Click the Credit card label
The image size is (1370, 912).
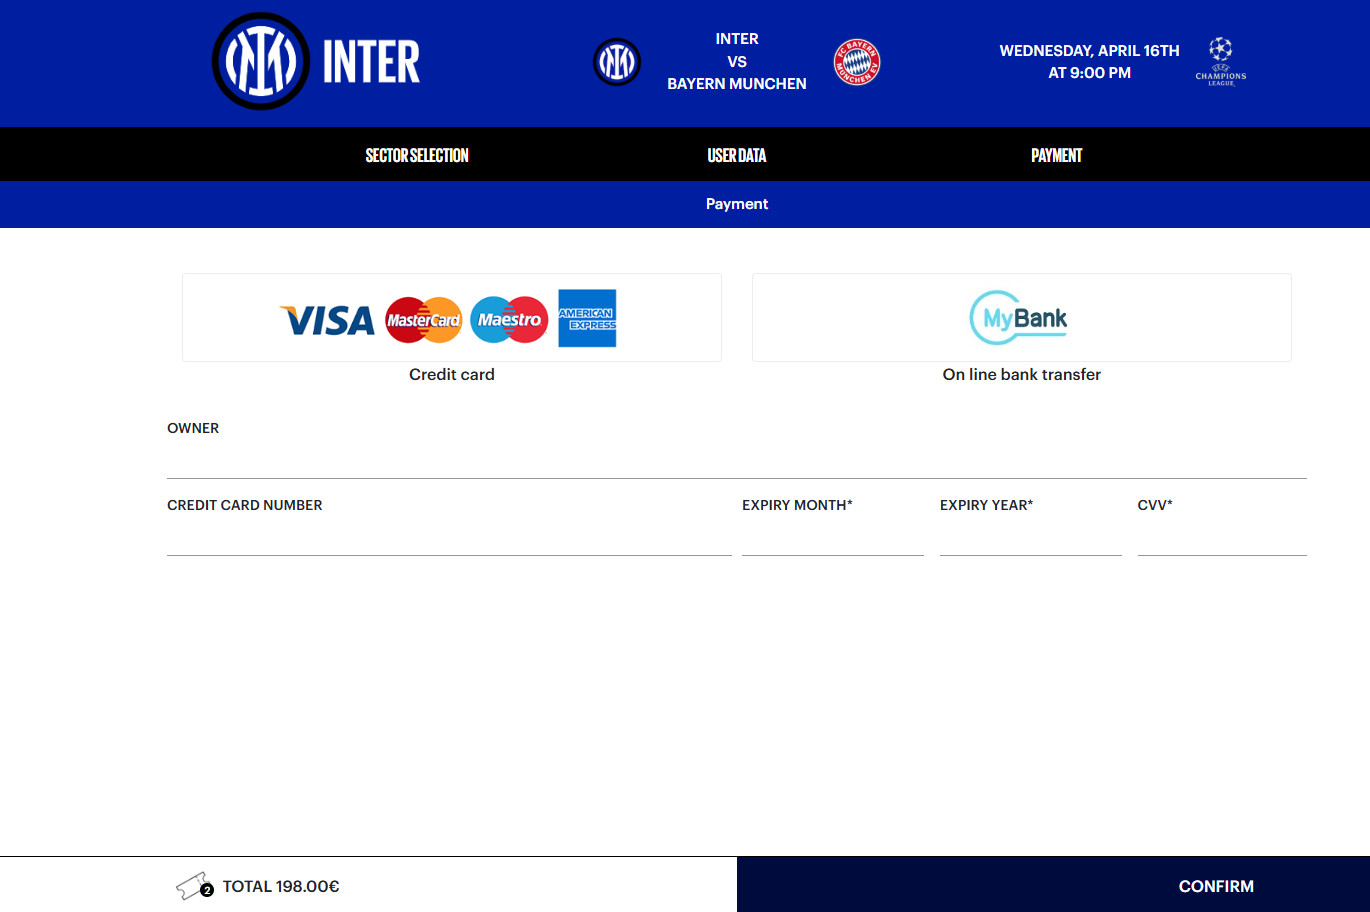point(452,375)
